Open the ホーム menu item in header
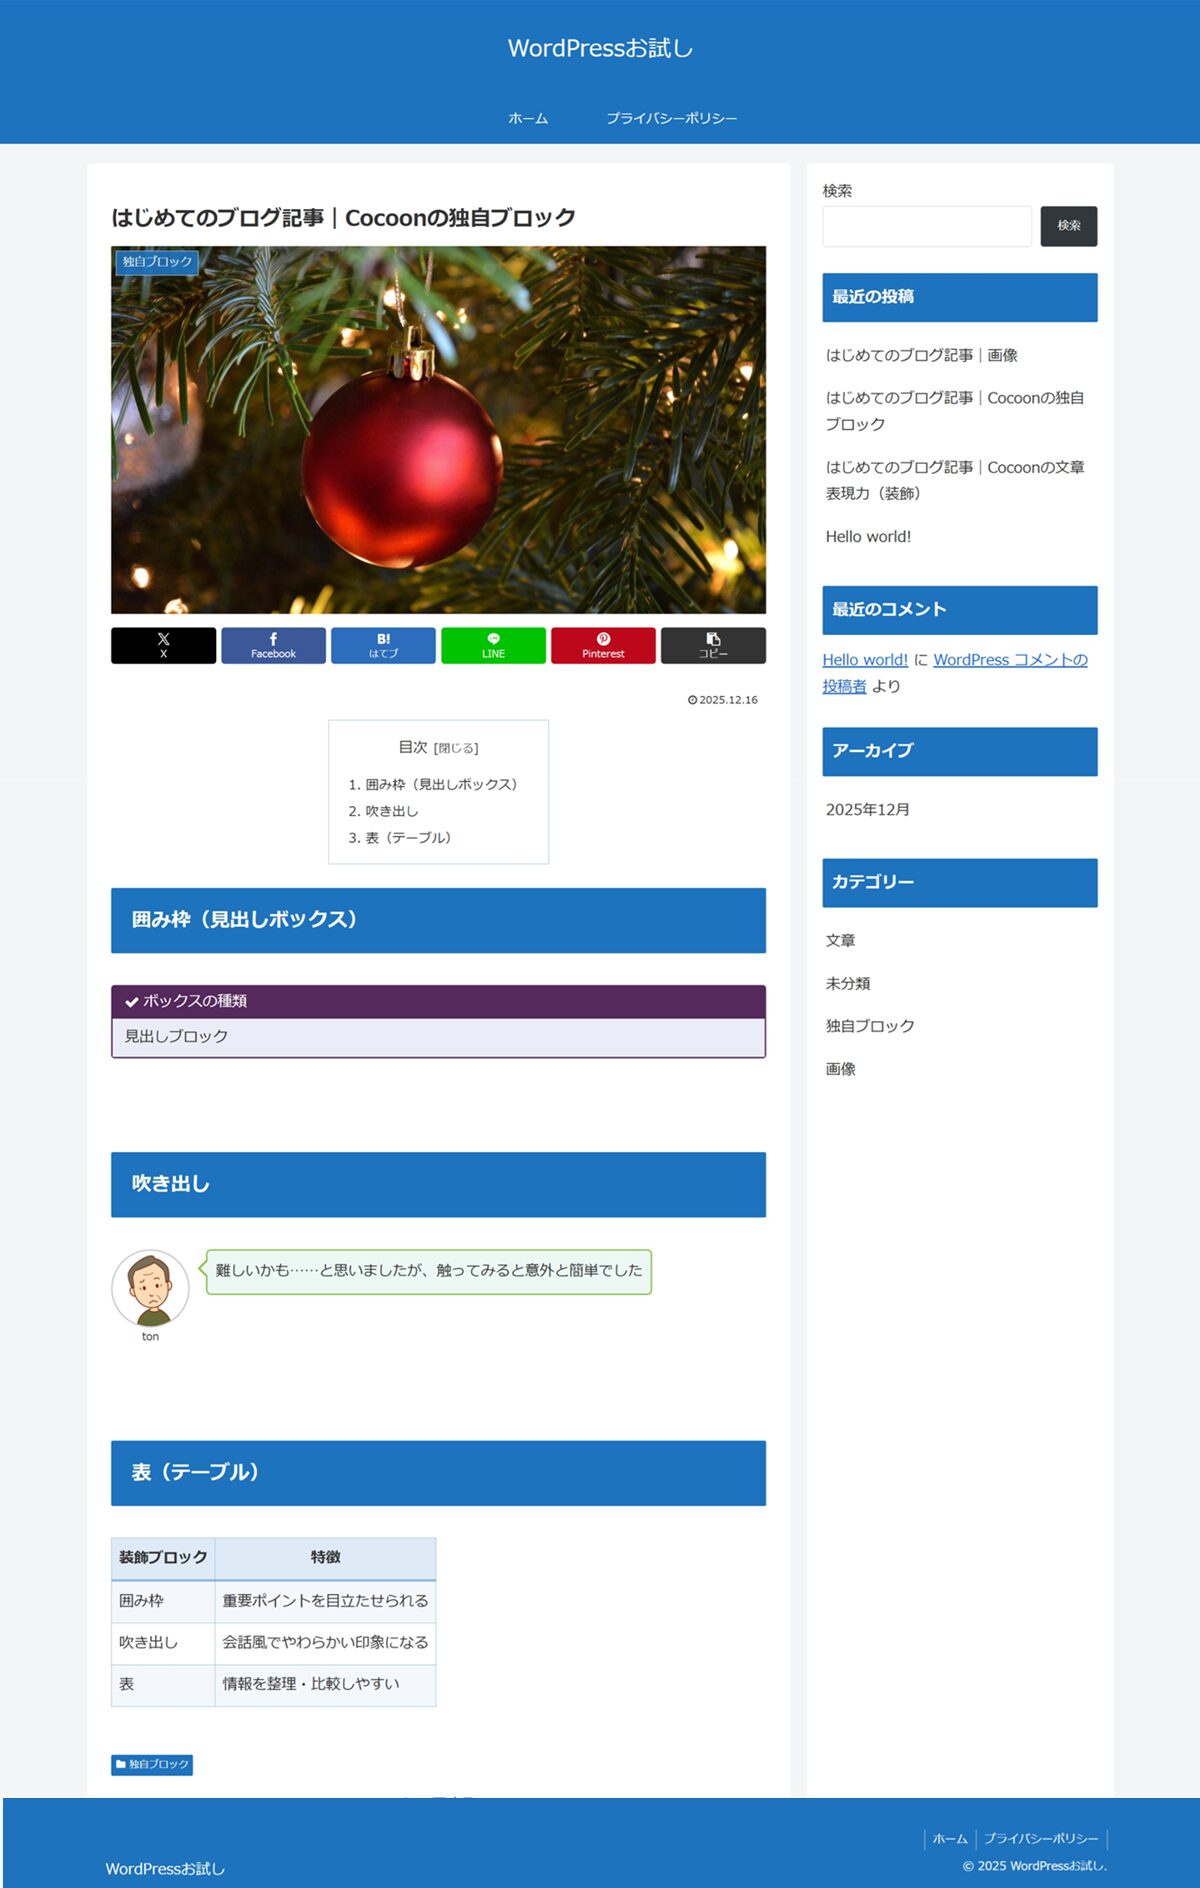1200x1888 pixels. pyautogui.click(x=528, y=118)
